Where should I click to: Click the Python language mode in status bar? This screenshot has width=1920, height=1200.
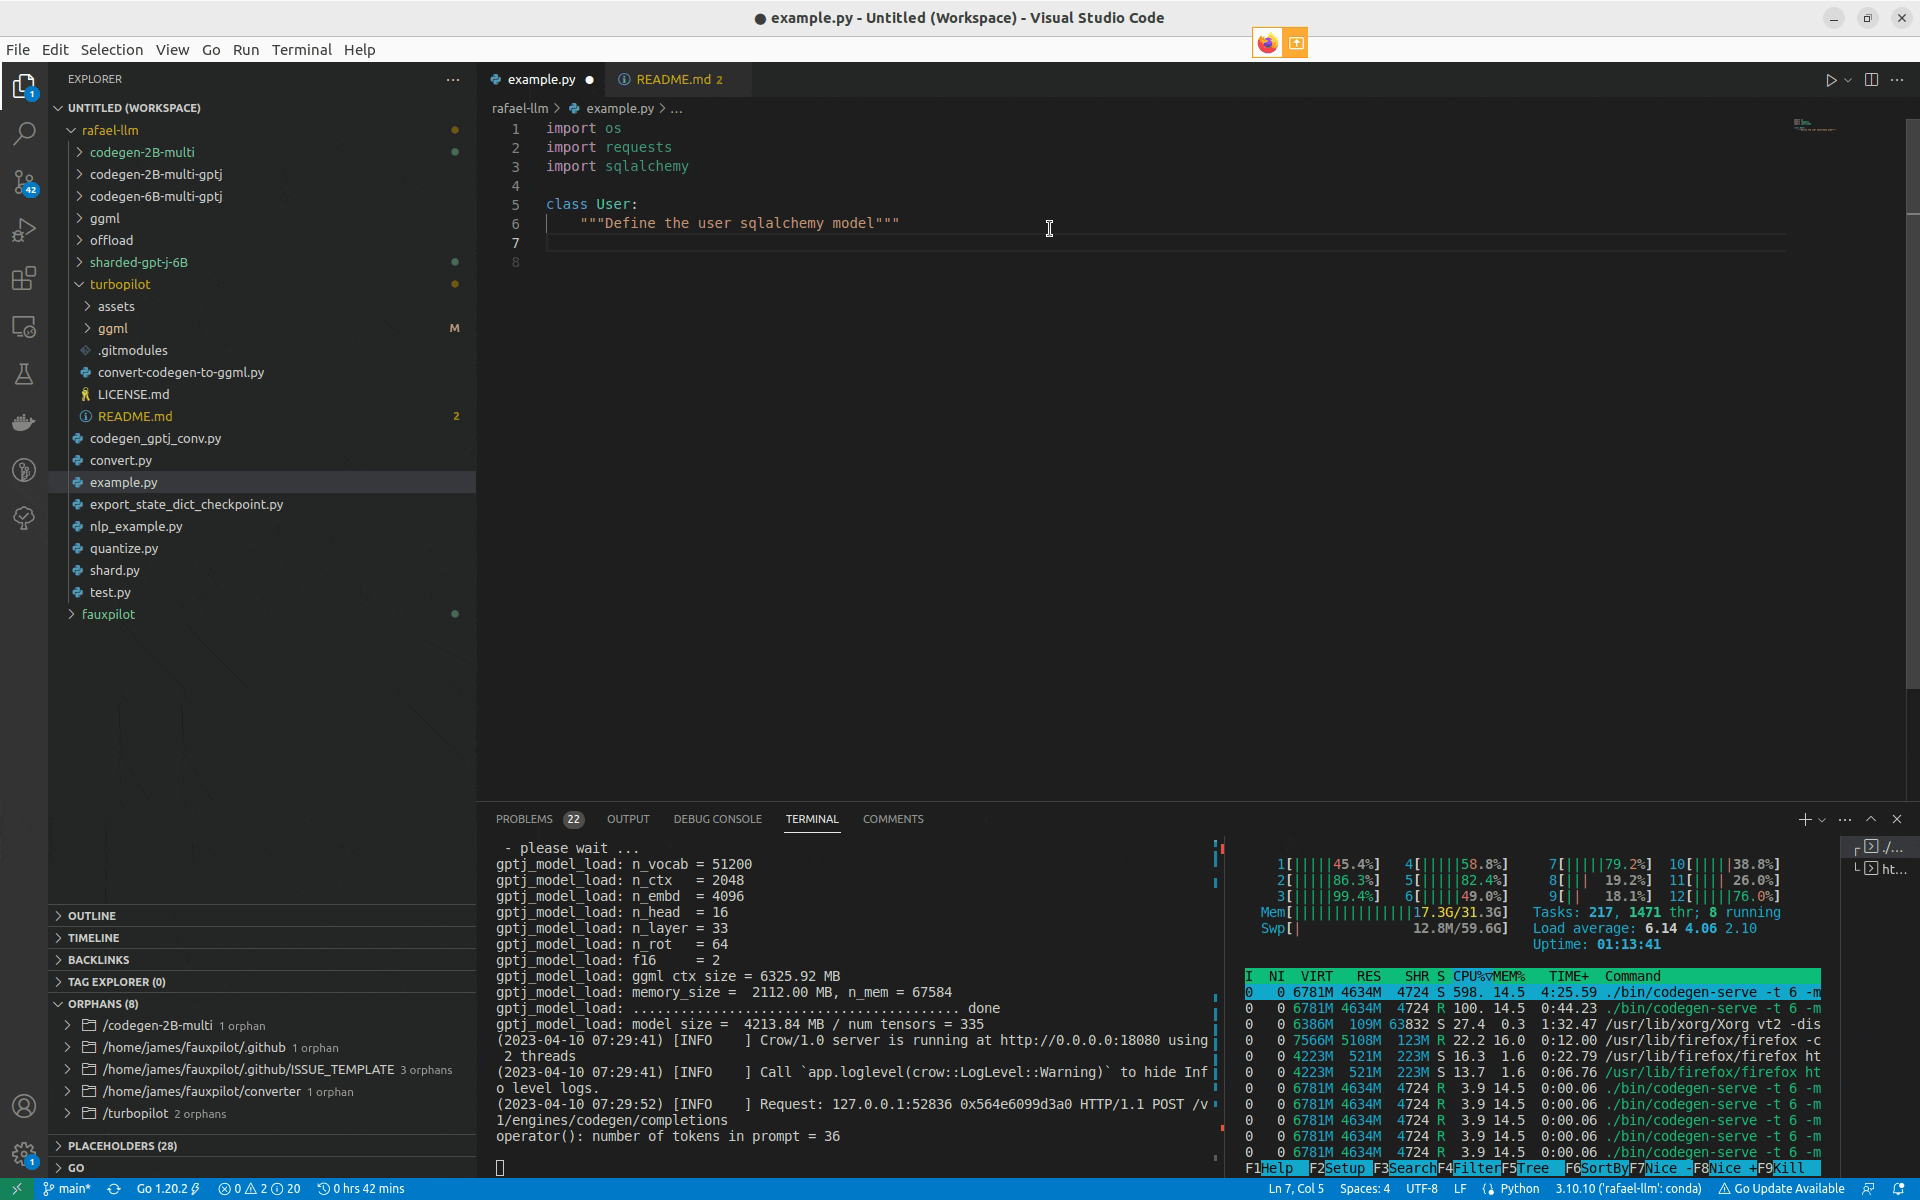pos(1519,1189)
